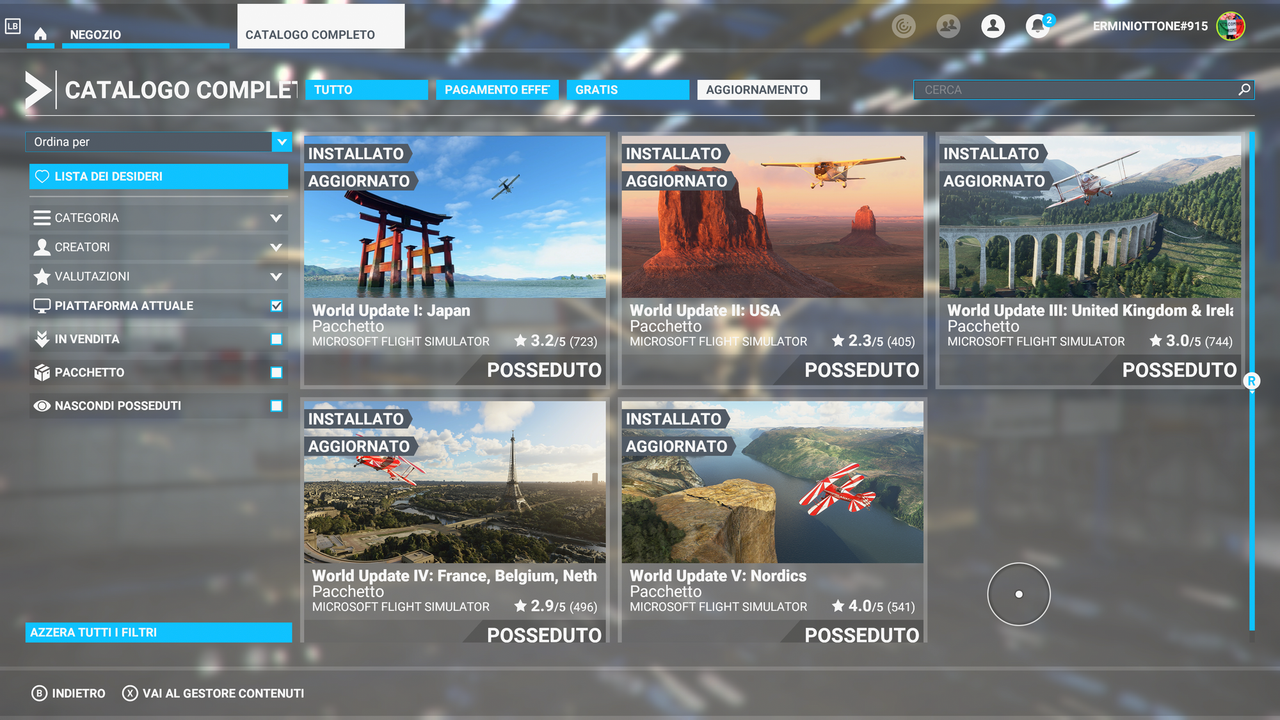This screenshot has height=720, width=1280.
Task: Click Posseduto on World Update I: Japan
Action: pos(544,370)
